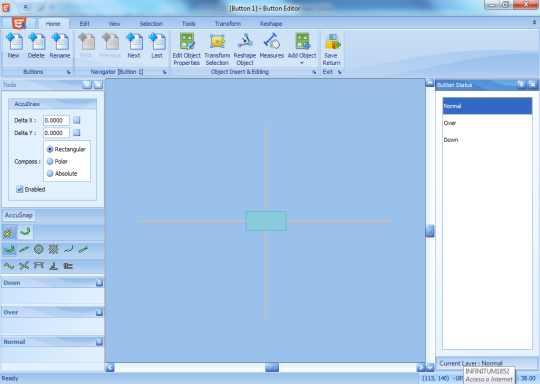Select midpoint snap line icon

[24, 249]
